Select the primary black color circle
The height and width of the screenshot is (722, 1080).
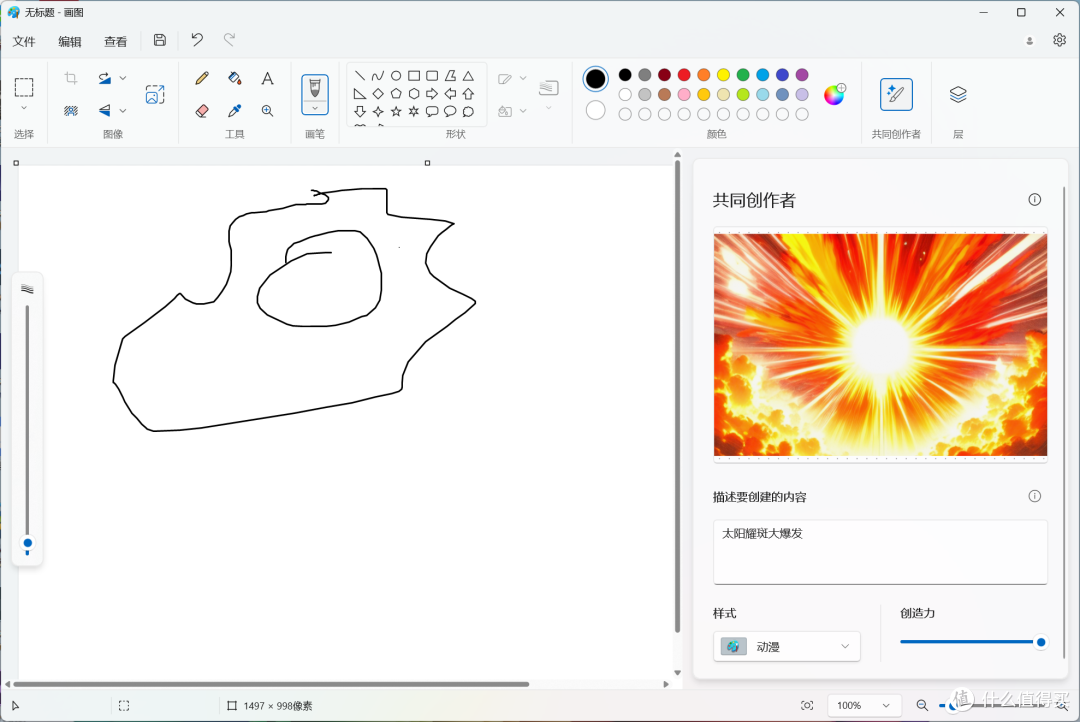[x=596, y=79]
